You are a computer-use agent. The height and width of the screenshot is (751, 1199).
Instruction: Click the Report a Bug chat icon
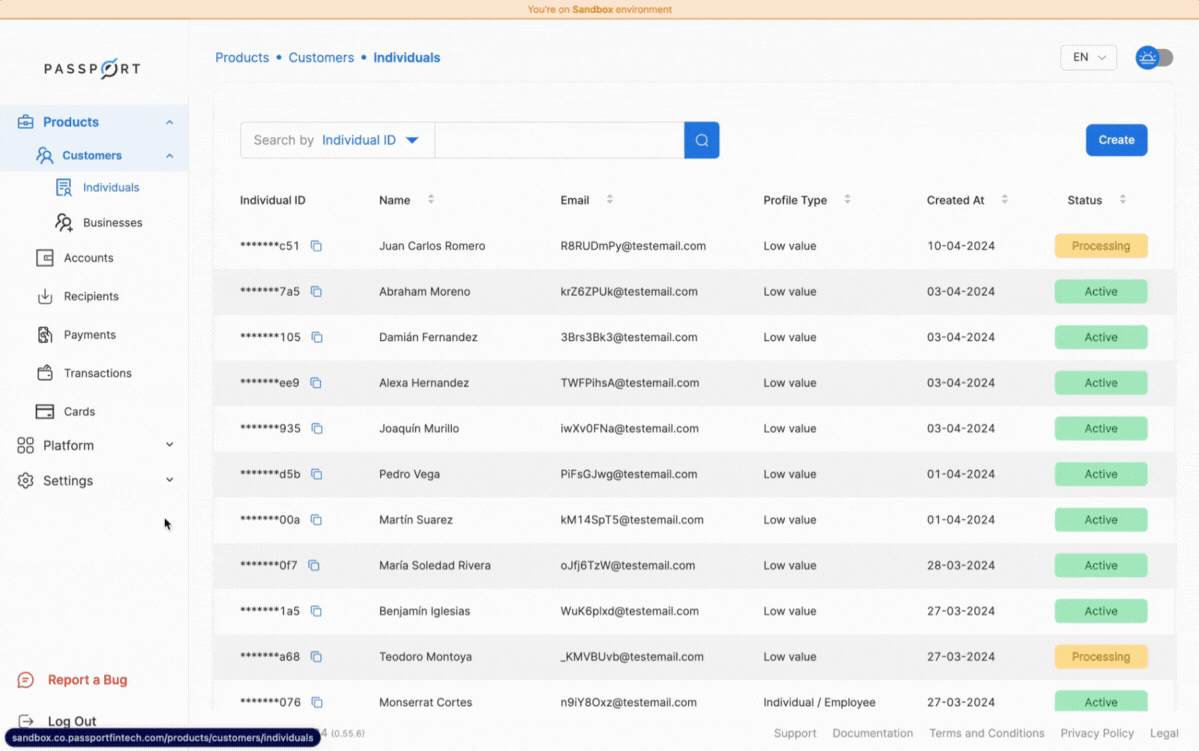click(25, 680)
